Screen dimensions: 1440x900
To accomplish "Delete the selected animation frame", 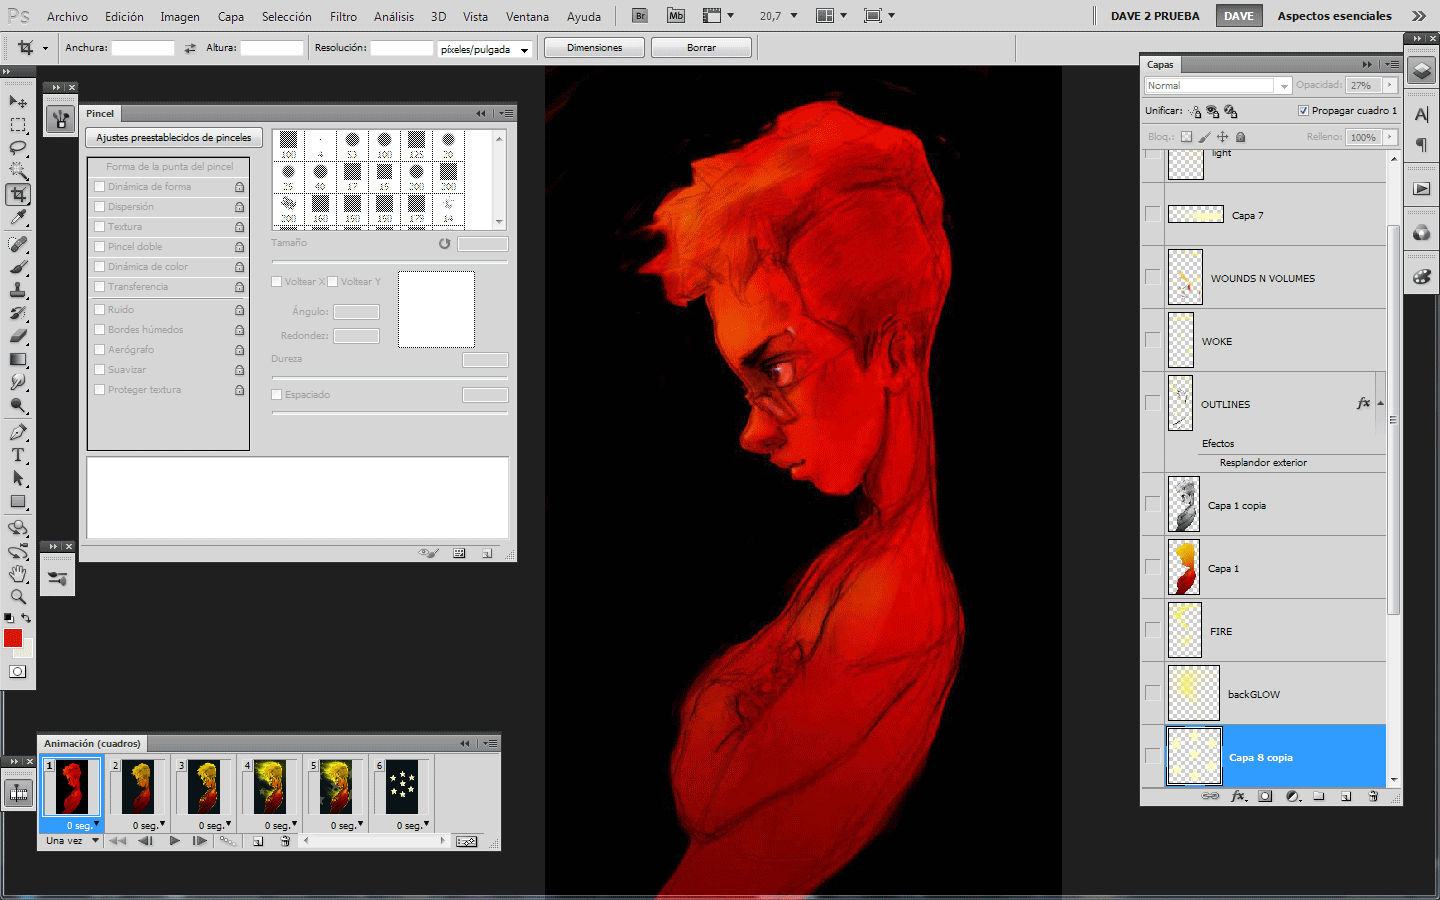I will 285,841.
